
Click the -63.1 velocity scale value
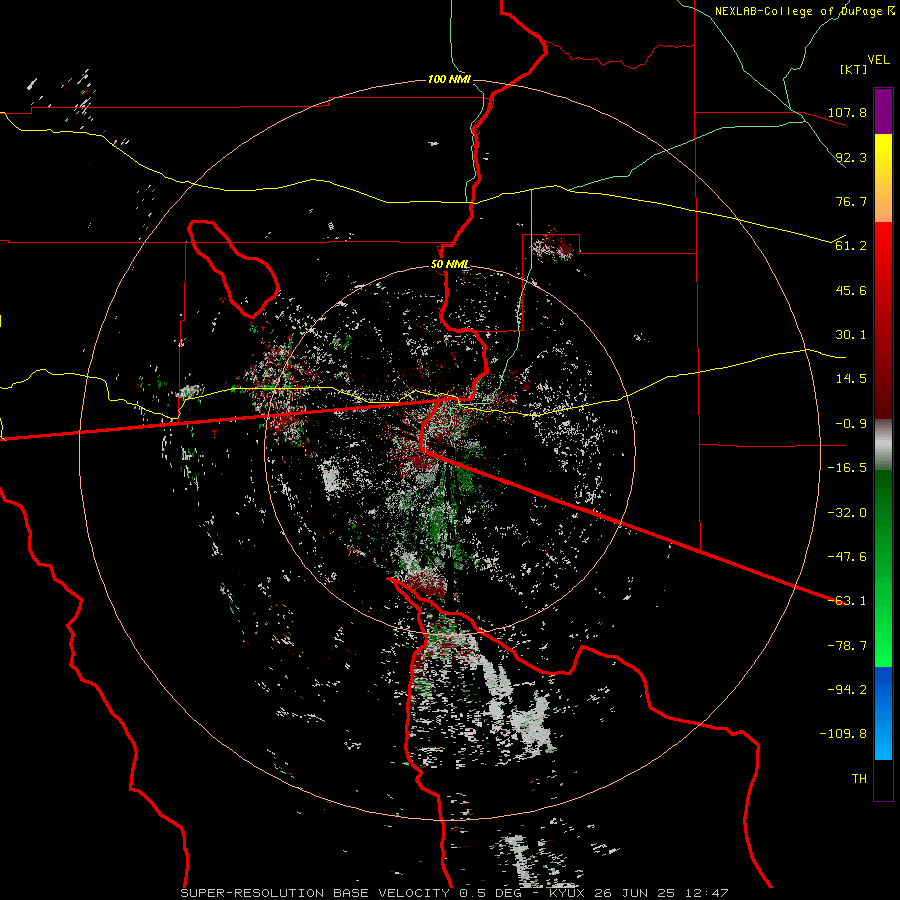[x=847, y=601]
